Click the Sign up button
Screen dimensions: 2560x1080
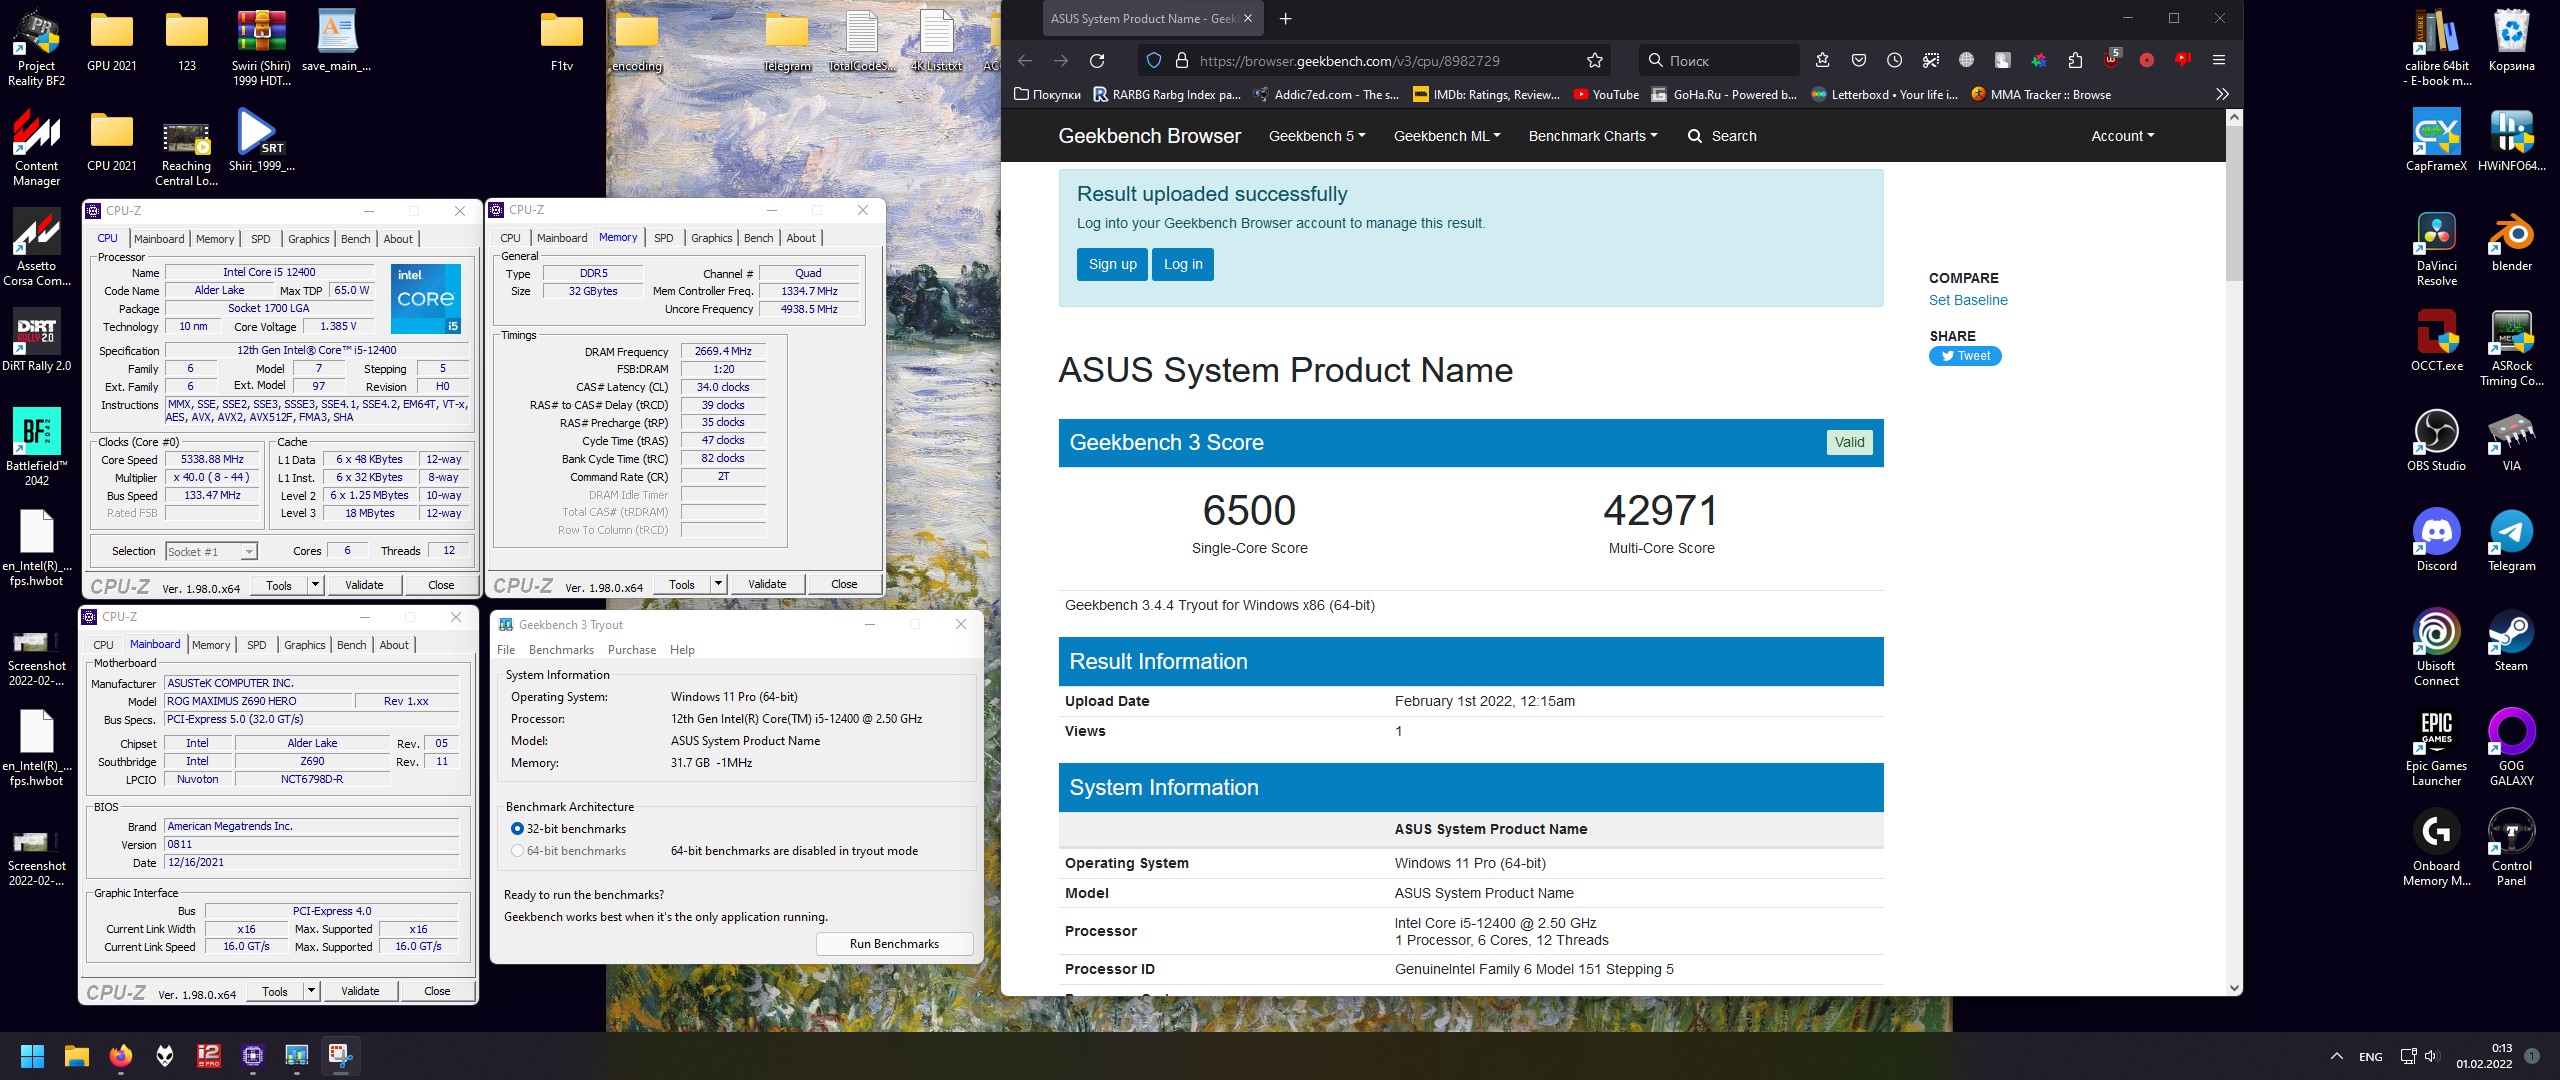[x=1113, y=265]
